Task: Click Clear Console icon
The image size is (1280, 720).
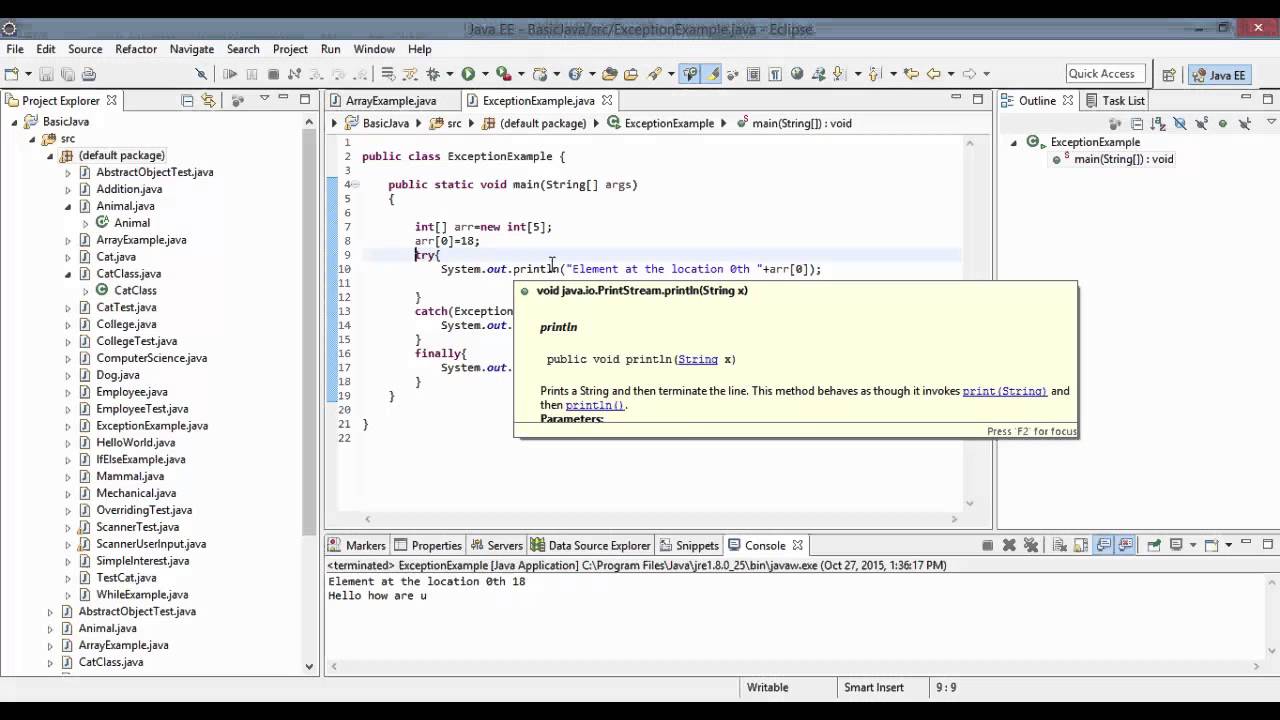Action: [x=1060, y=545]
